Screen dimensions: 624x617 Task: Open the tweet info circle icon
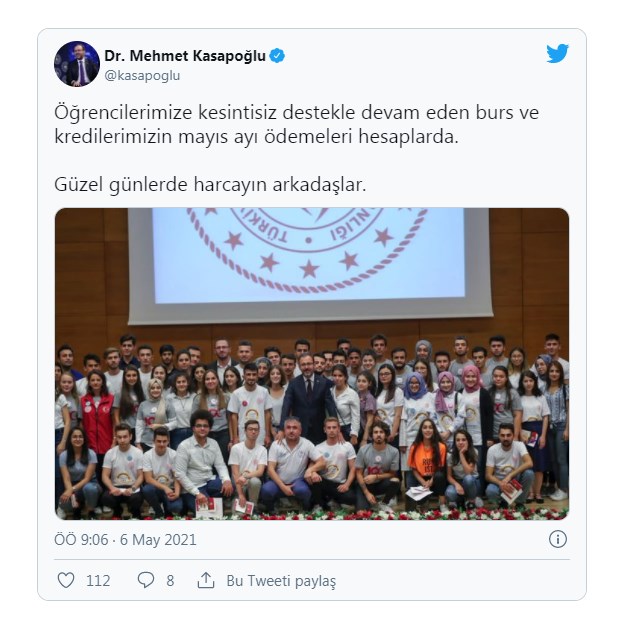pyautogui.click(x=558, y=539)
